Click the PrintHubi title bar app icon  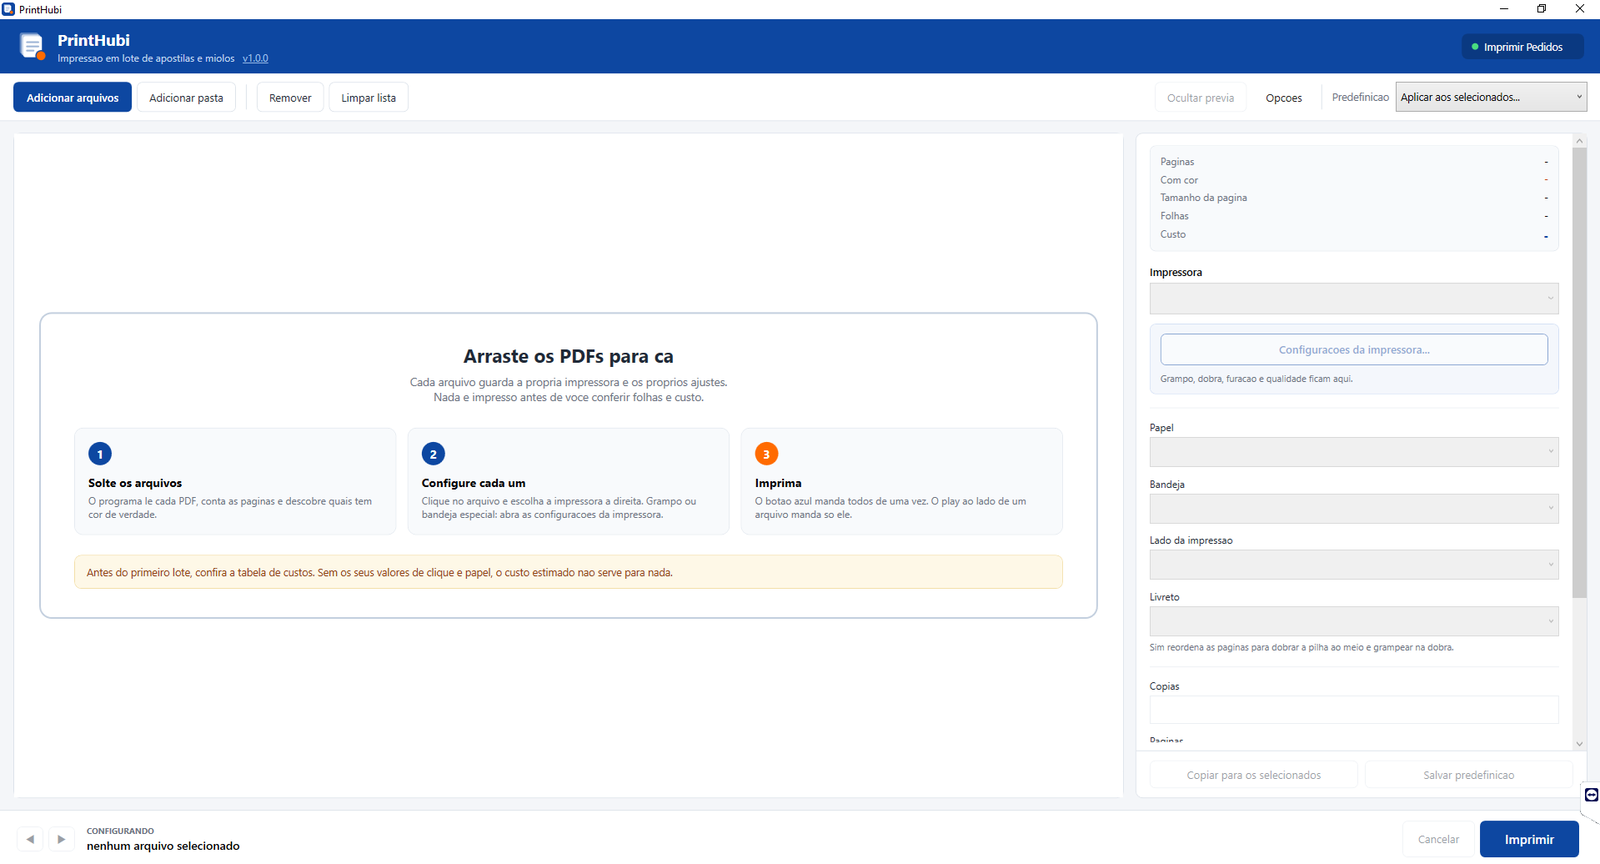click(9, 9)
